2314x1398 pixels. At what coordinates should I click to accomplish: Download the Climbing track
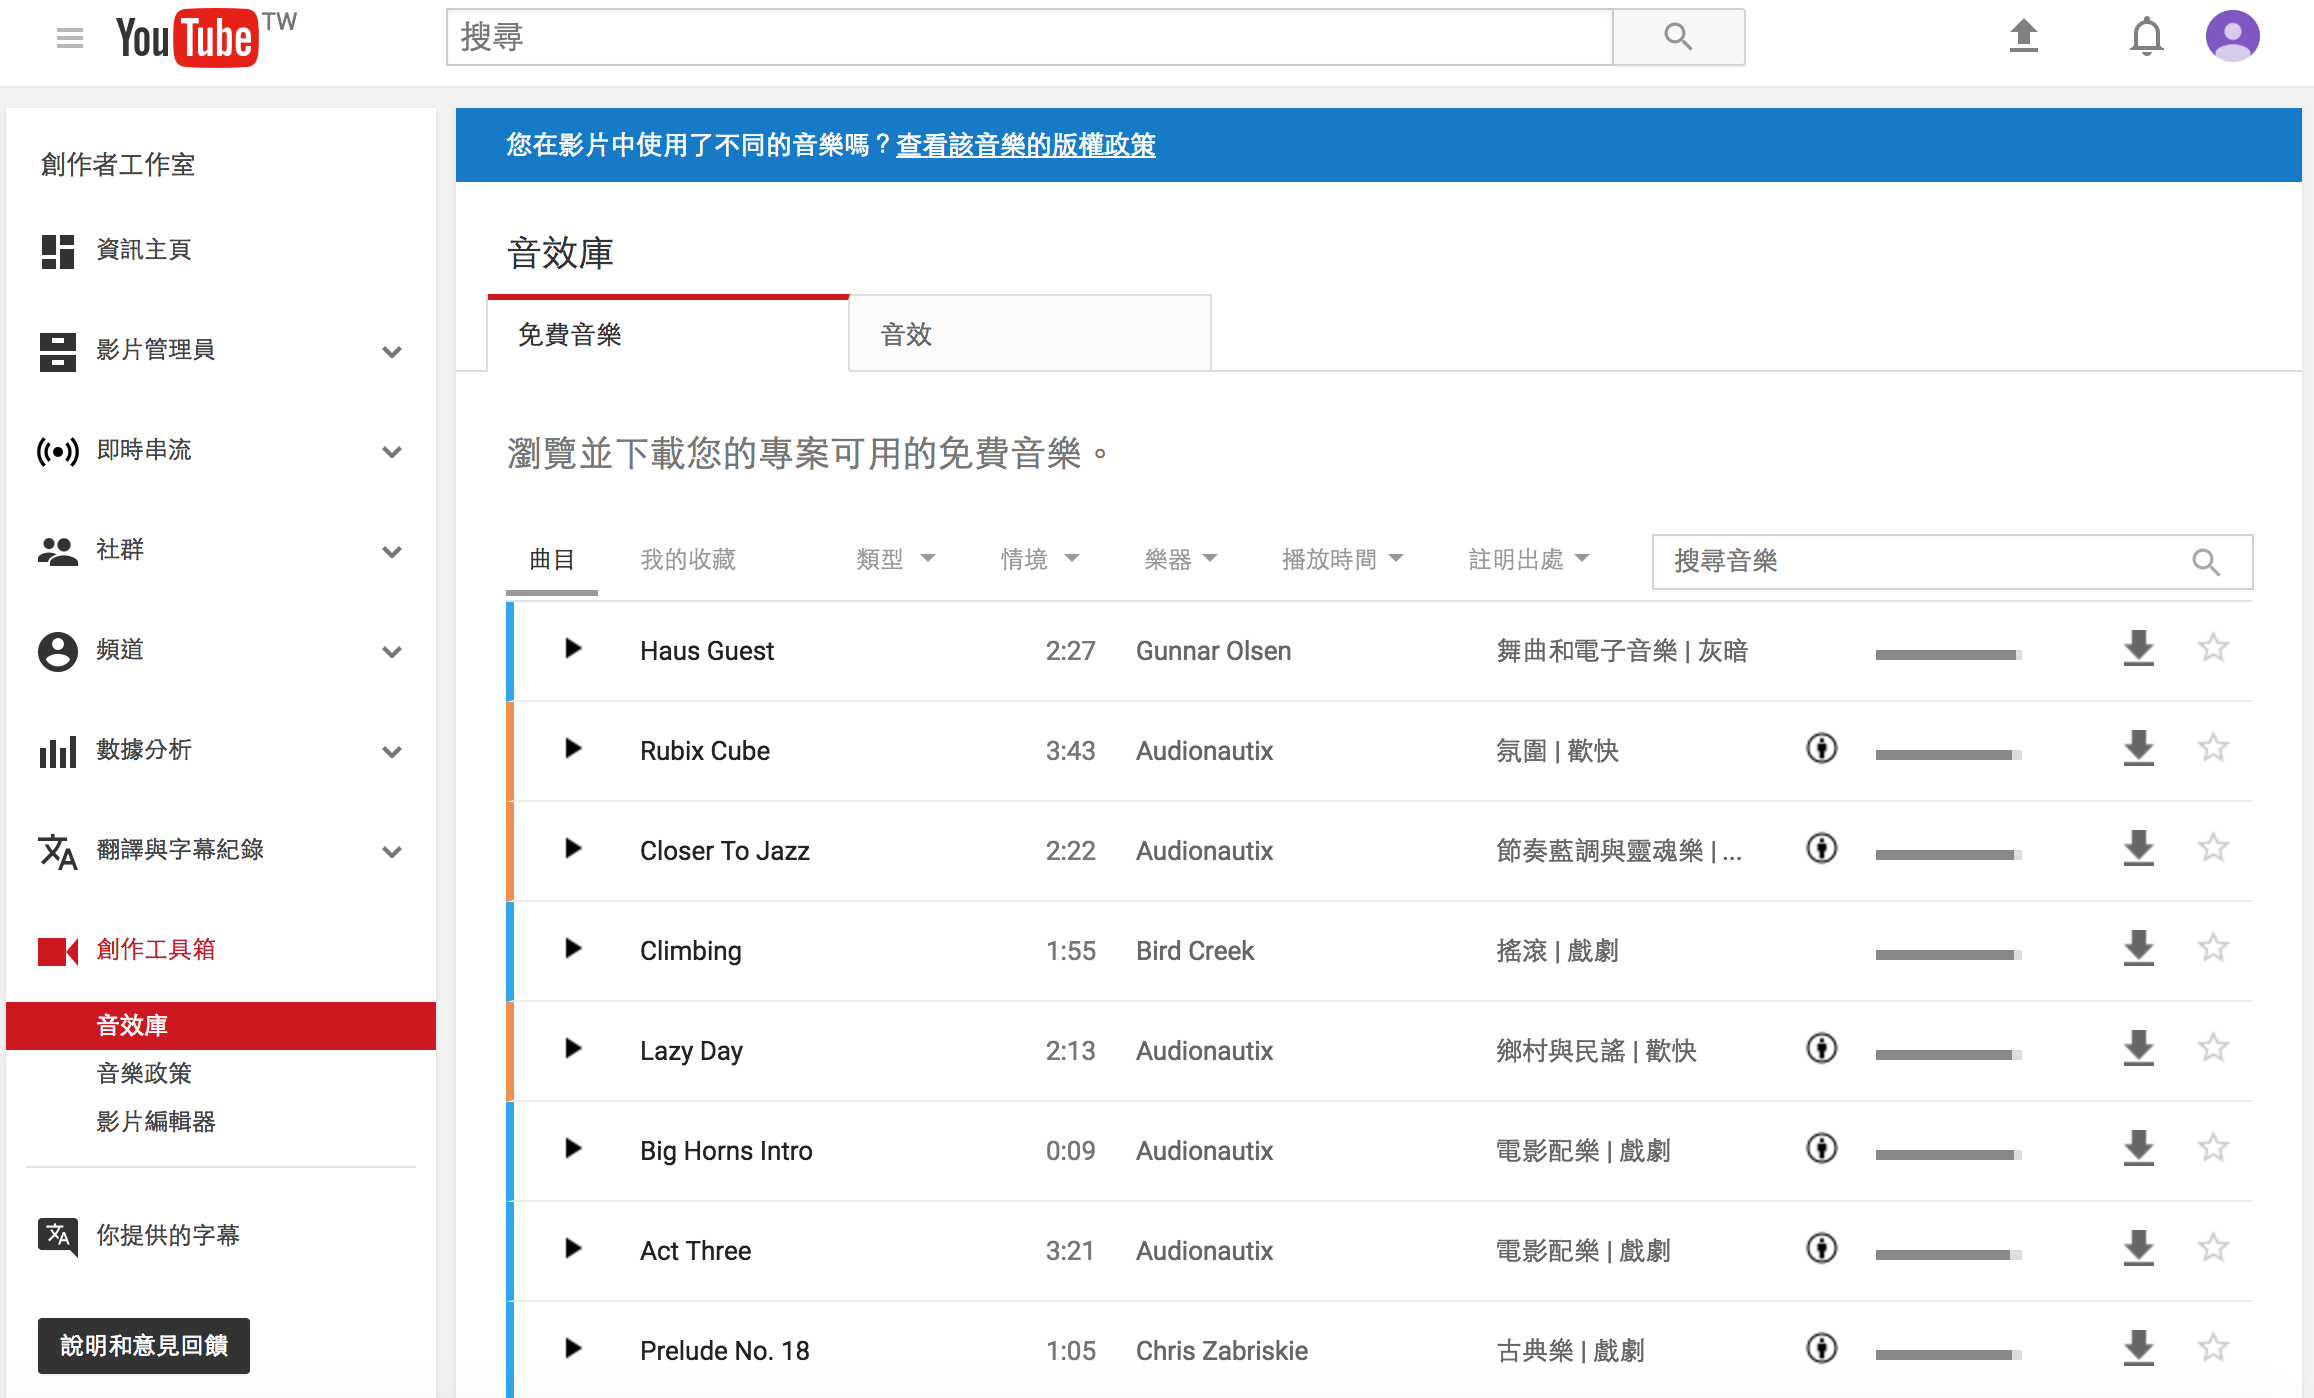pos(2139,949)
